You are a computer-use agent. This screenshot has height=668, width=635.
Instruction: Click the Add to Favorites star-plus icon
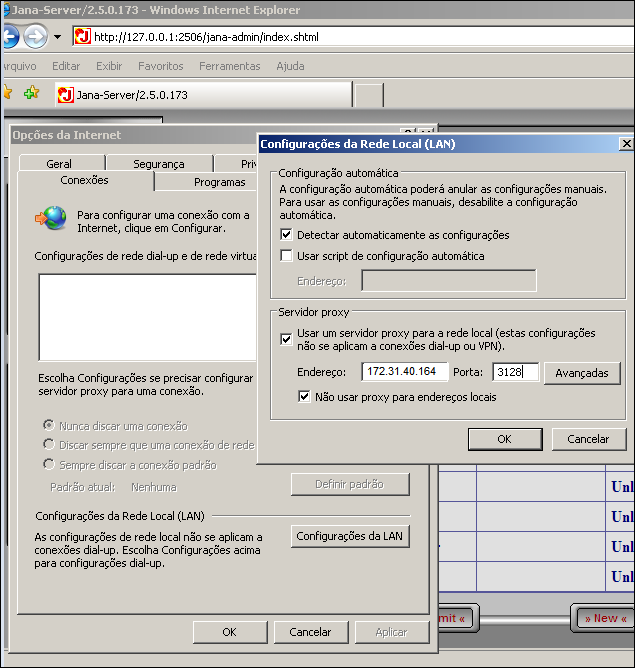point(32,92)
